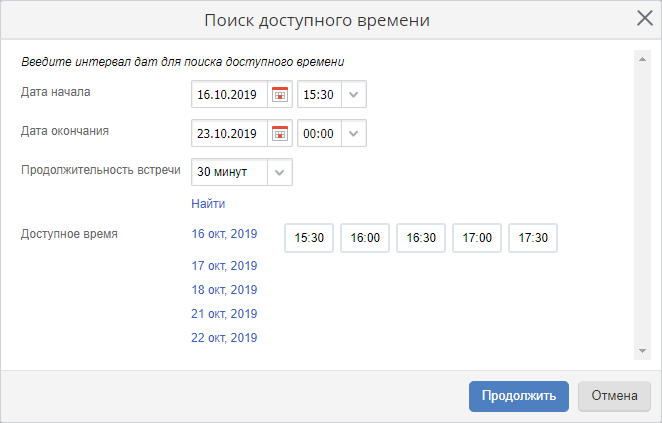Show available times for 16 окт, 2019
Image resolution: width=662 pixels, height=423 pixels.
click(x=224, y=234)
